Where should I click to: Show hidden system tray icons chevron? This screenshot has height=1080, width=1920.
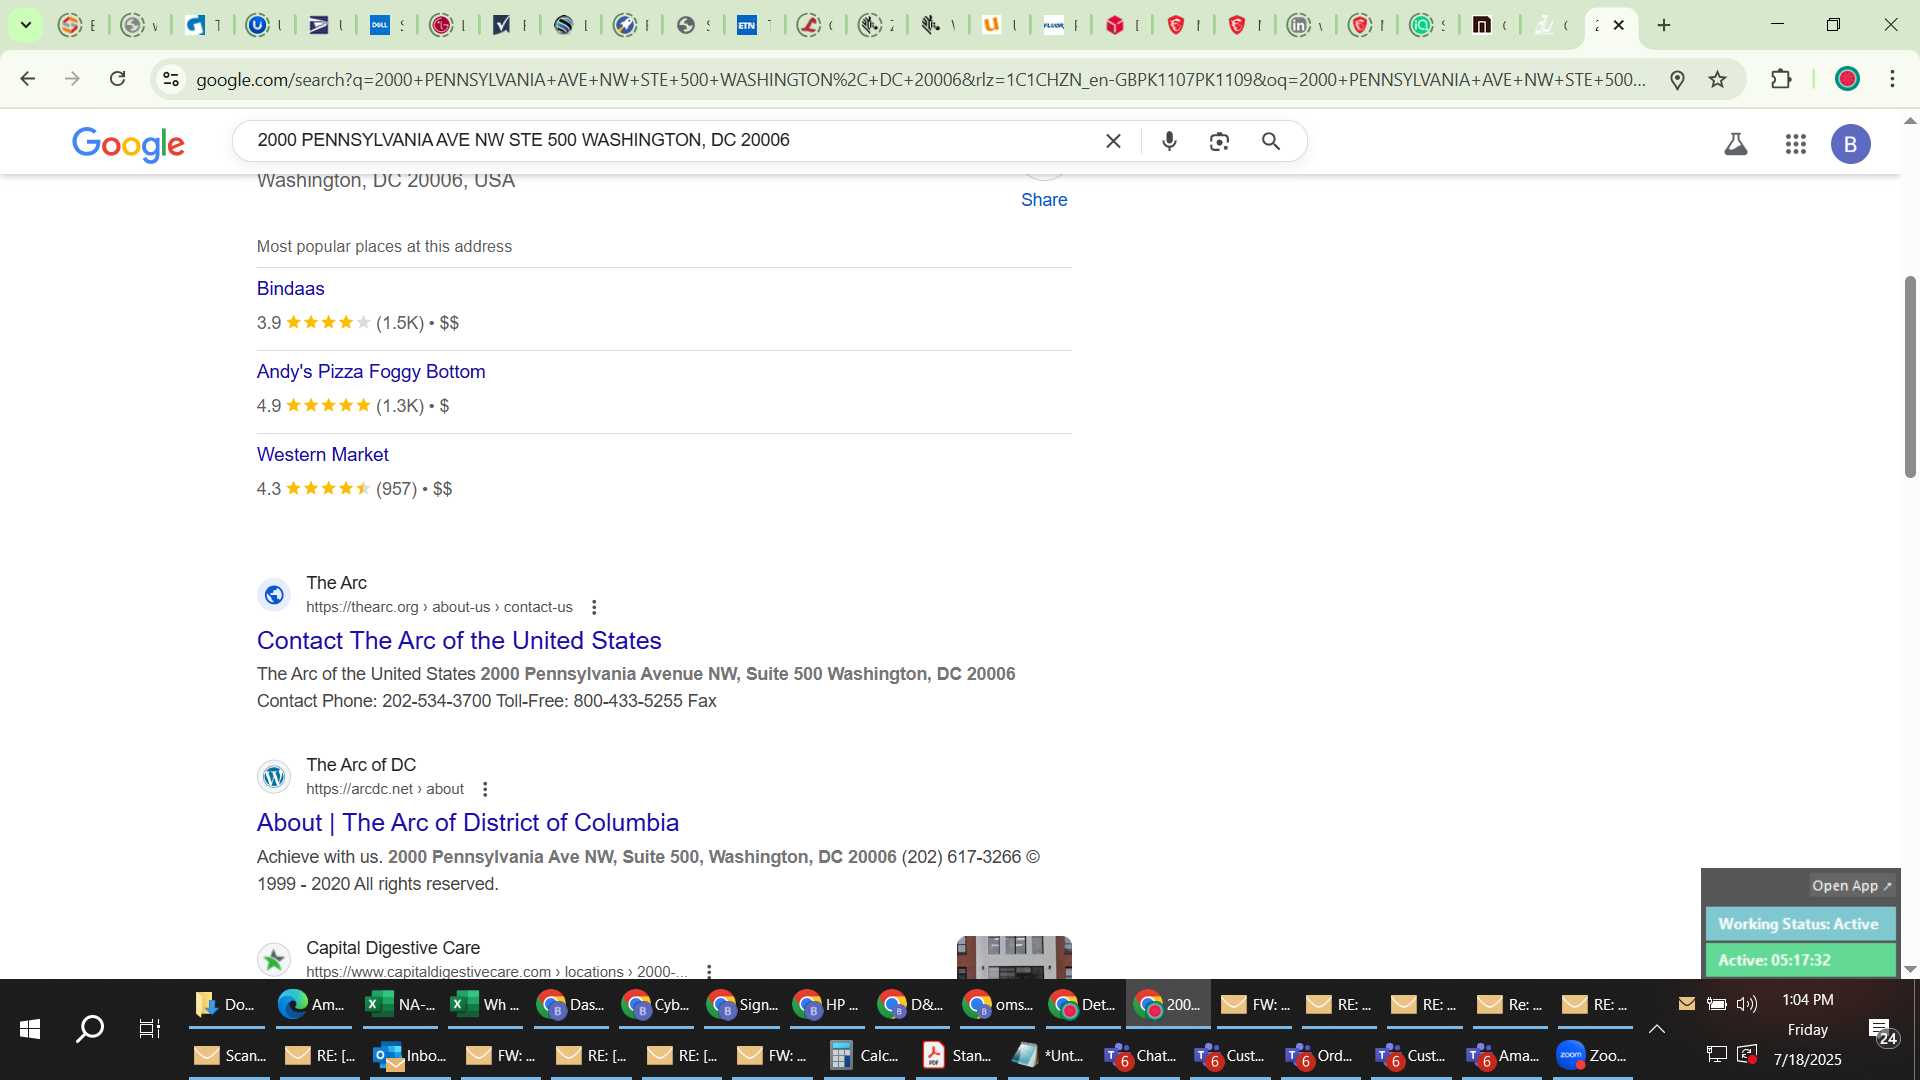(1657, 1029)
